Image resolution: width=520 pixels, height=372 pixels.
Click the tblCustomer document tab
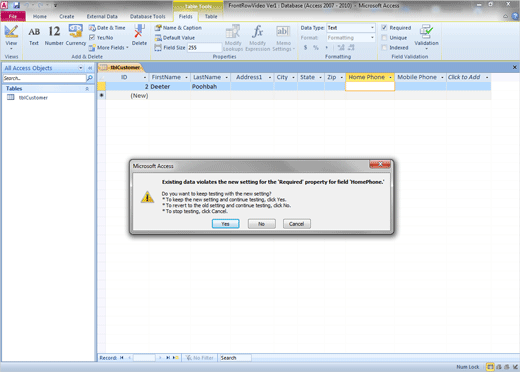[121, 67]
